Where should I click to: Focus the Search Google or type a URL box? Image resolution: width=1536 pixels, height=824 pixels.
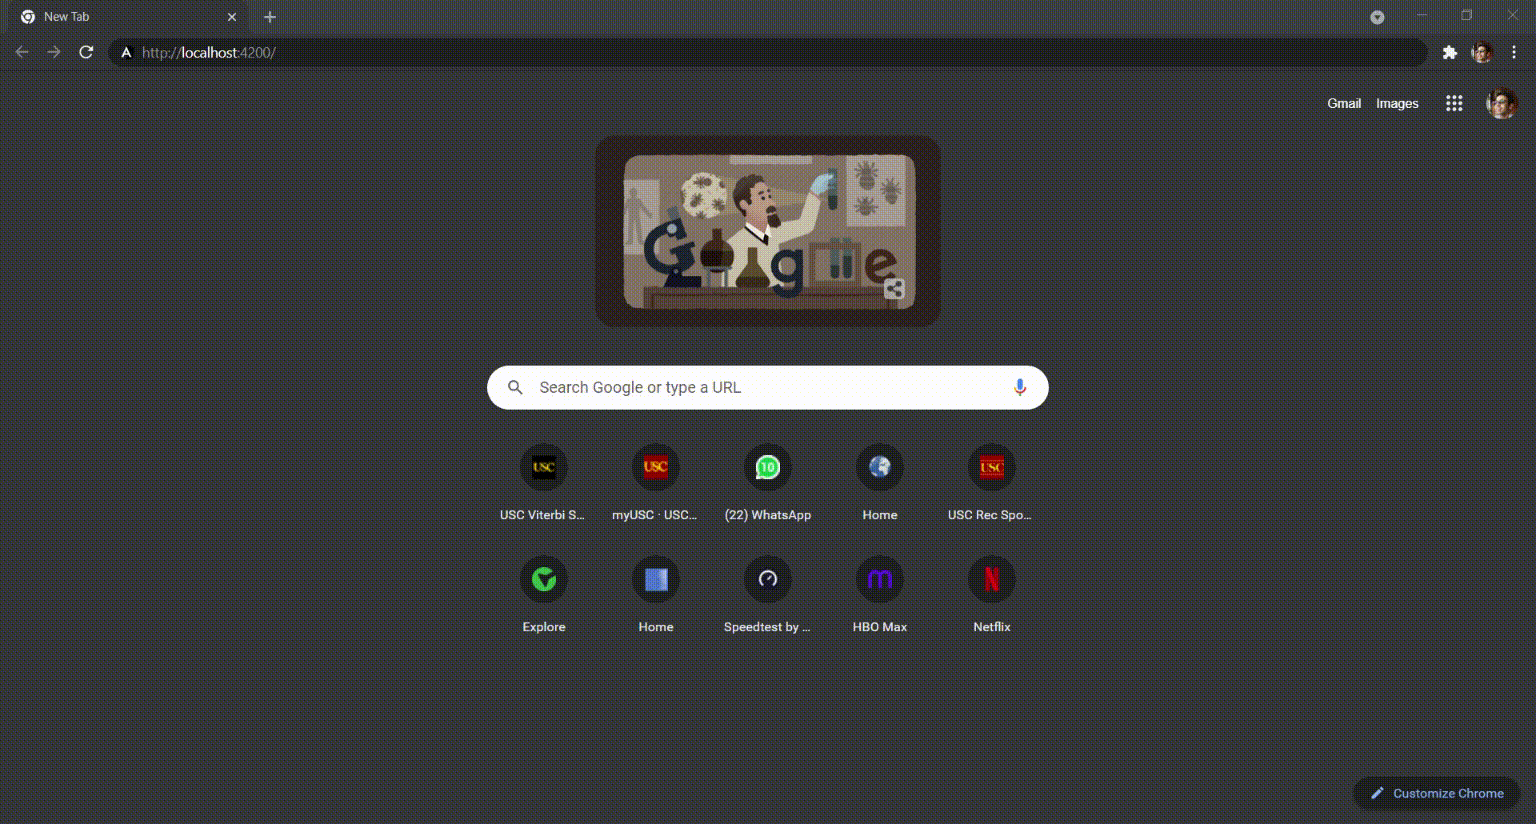[x=767, y=387]
